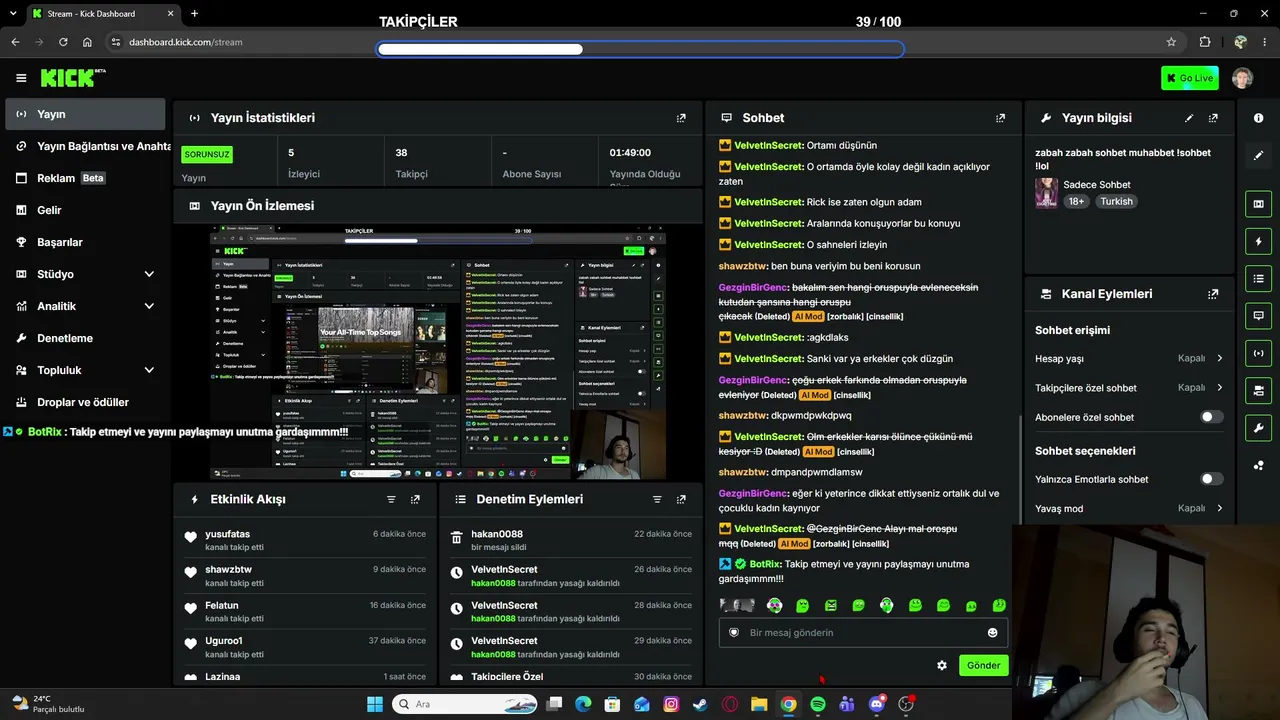Open Spotify from the taskbar
Viewport: 1280px width, 720px height.
pos(817,704)
